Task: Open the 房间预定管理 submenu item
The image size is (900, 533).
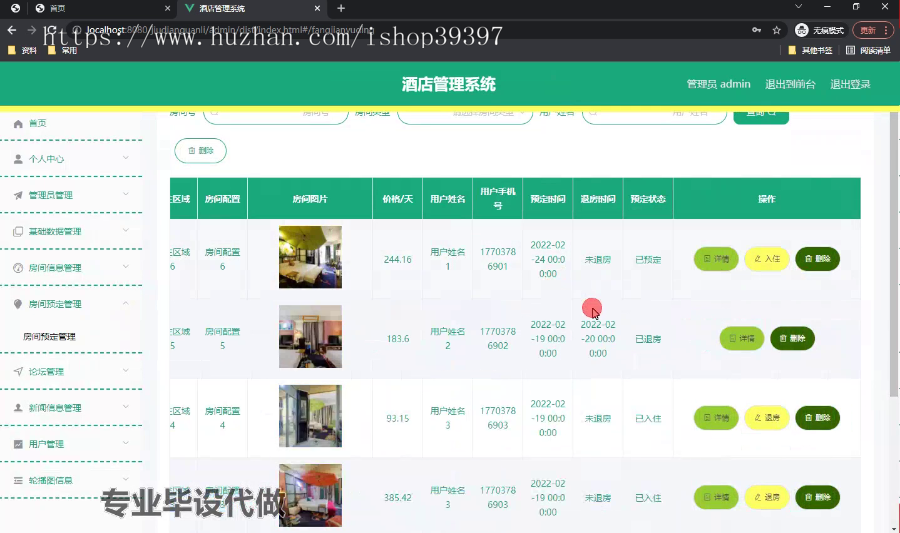Action: [x=49, y=337]
